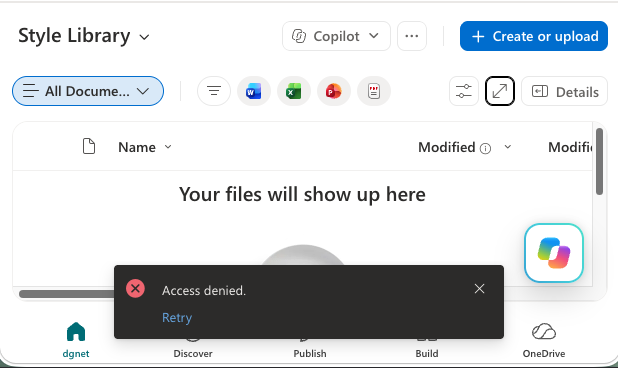Click the Modified column info icon

point(485,148)
